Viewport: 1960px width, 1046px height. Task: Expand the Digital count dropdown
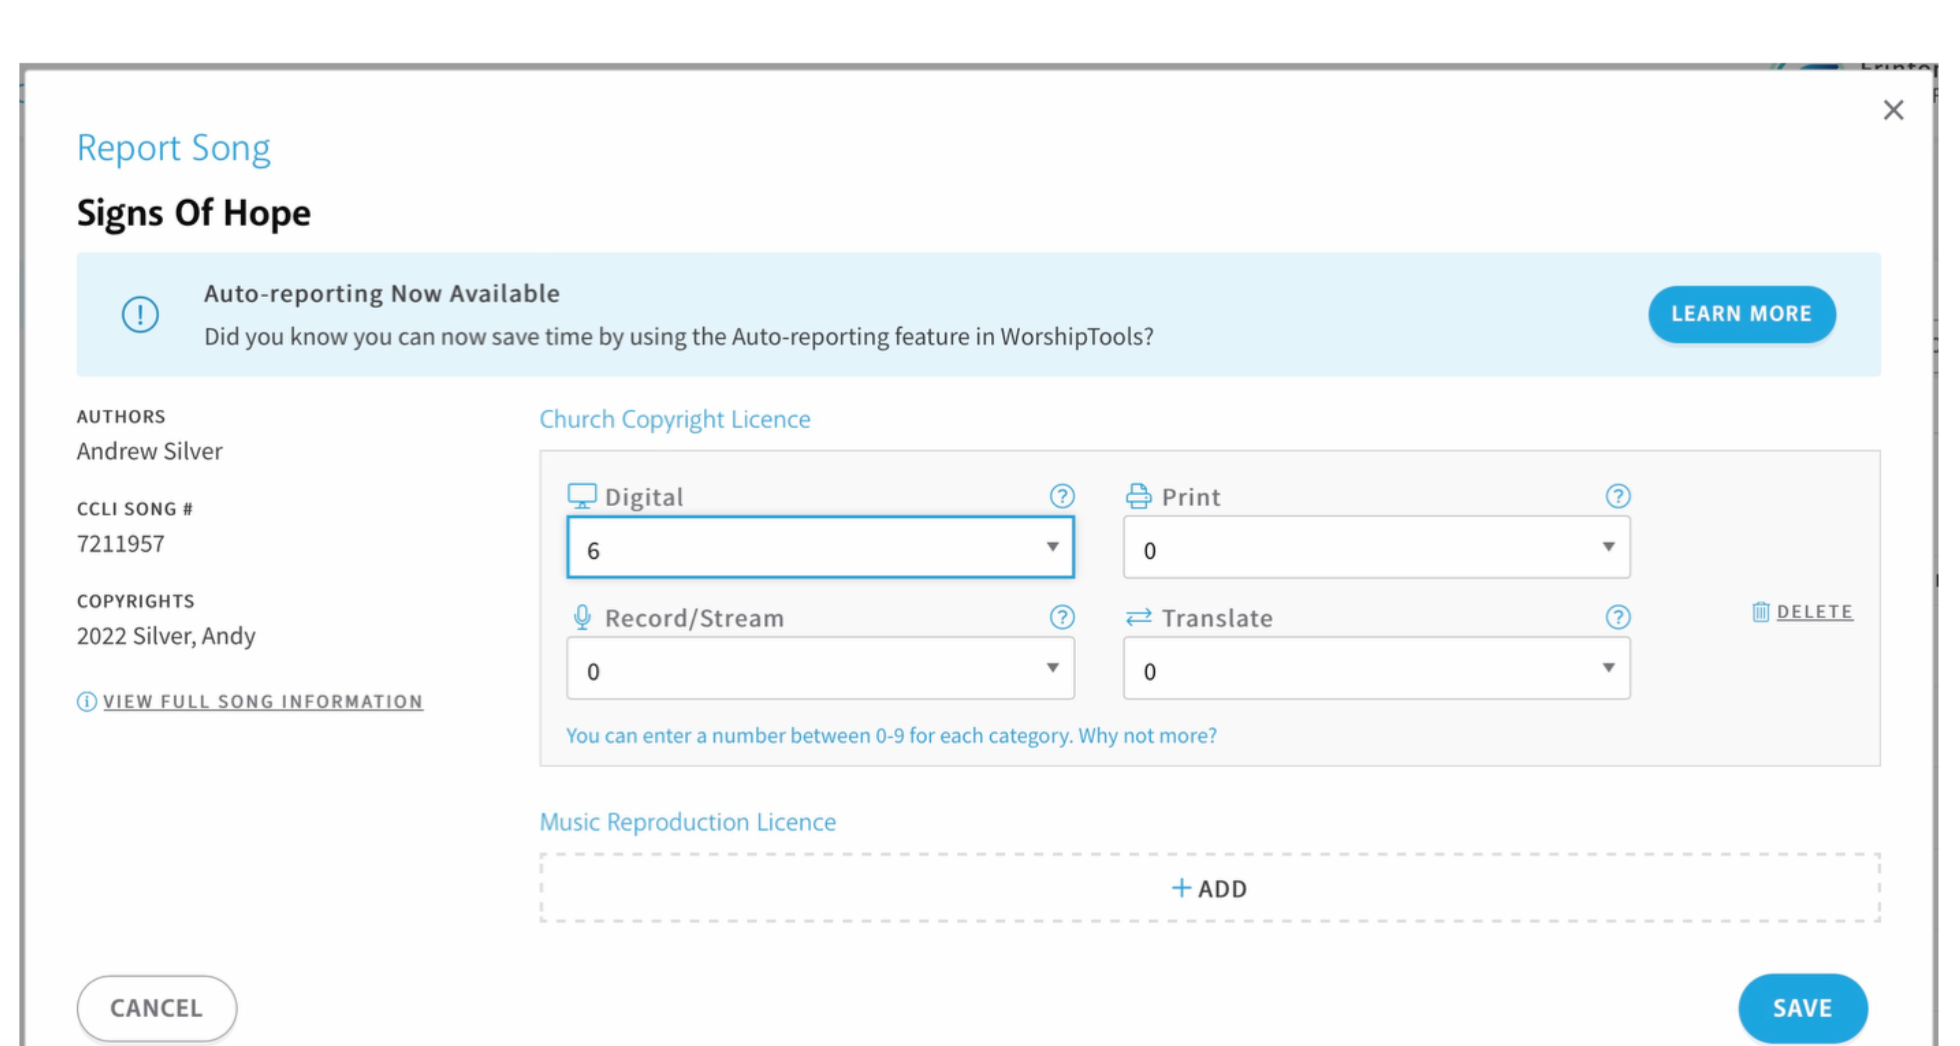tap(1054, 547)
